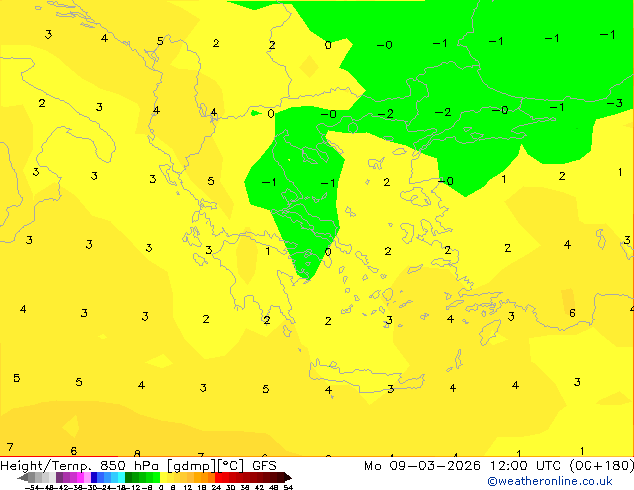Select the Height/Temp. 850 hPa title text
634x490 pixels.
(x=81, y=466)
